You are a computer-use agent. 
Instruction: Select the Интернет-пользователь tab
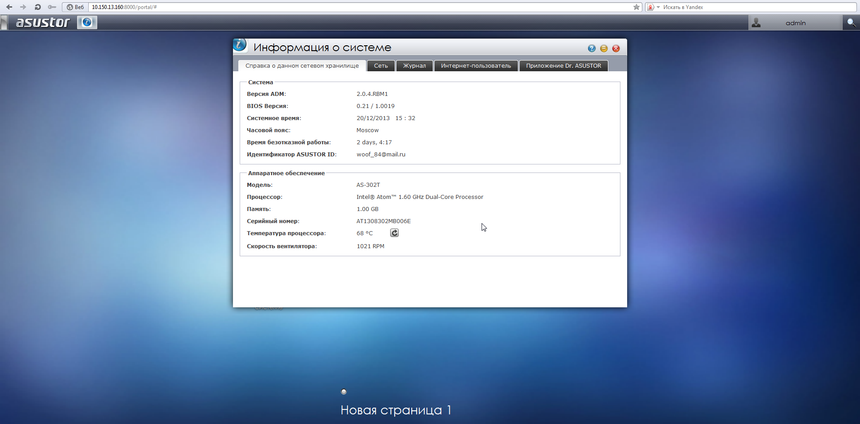click(x=475, y=66)
